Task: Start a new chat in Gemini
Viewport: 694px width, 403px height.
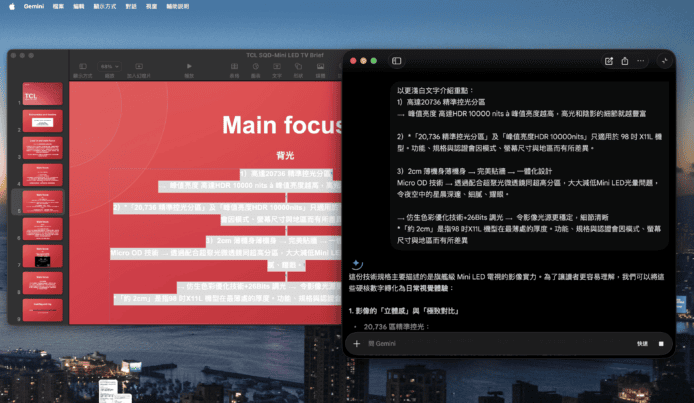Action: (x=609, y=61)
